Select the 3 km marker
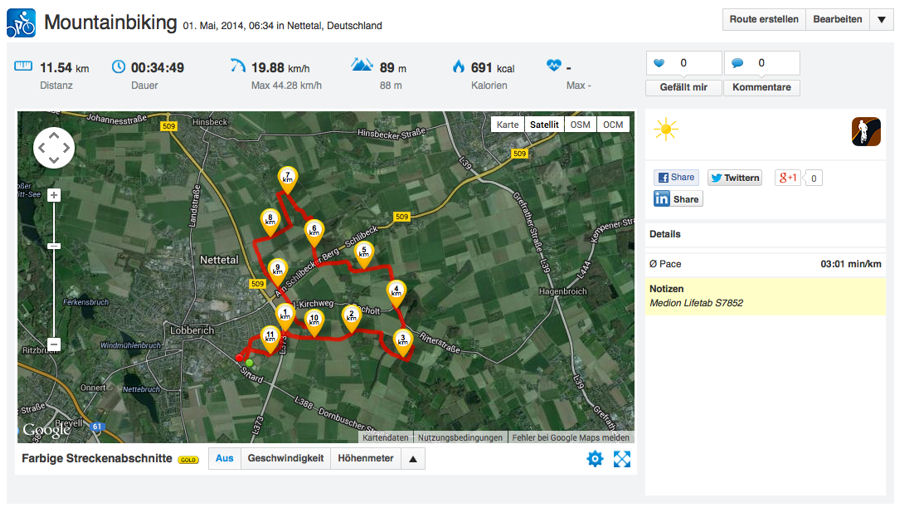 (403, 343)
